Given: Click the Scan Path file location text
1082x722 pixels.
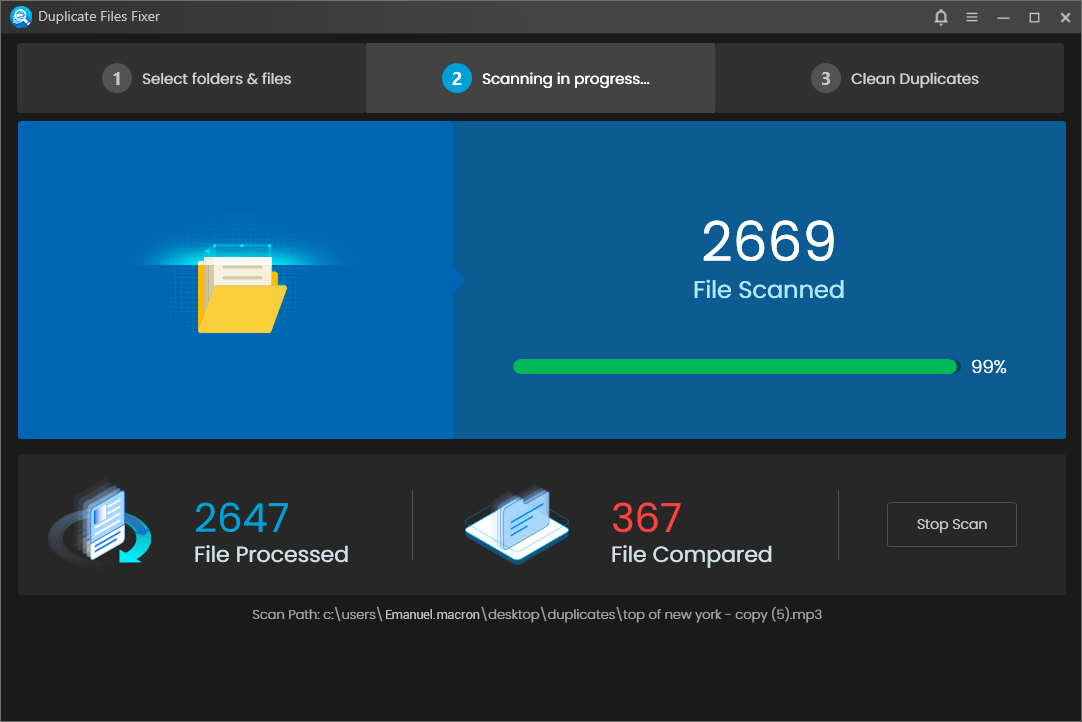Looking at the screenshot, I should (x=540, y=614).
